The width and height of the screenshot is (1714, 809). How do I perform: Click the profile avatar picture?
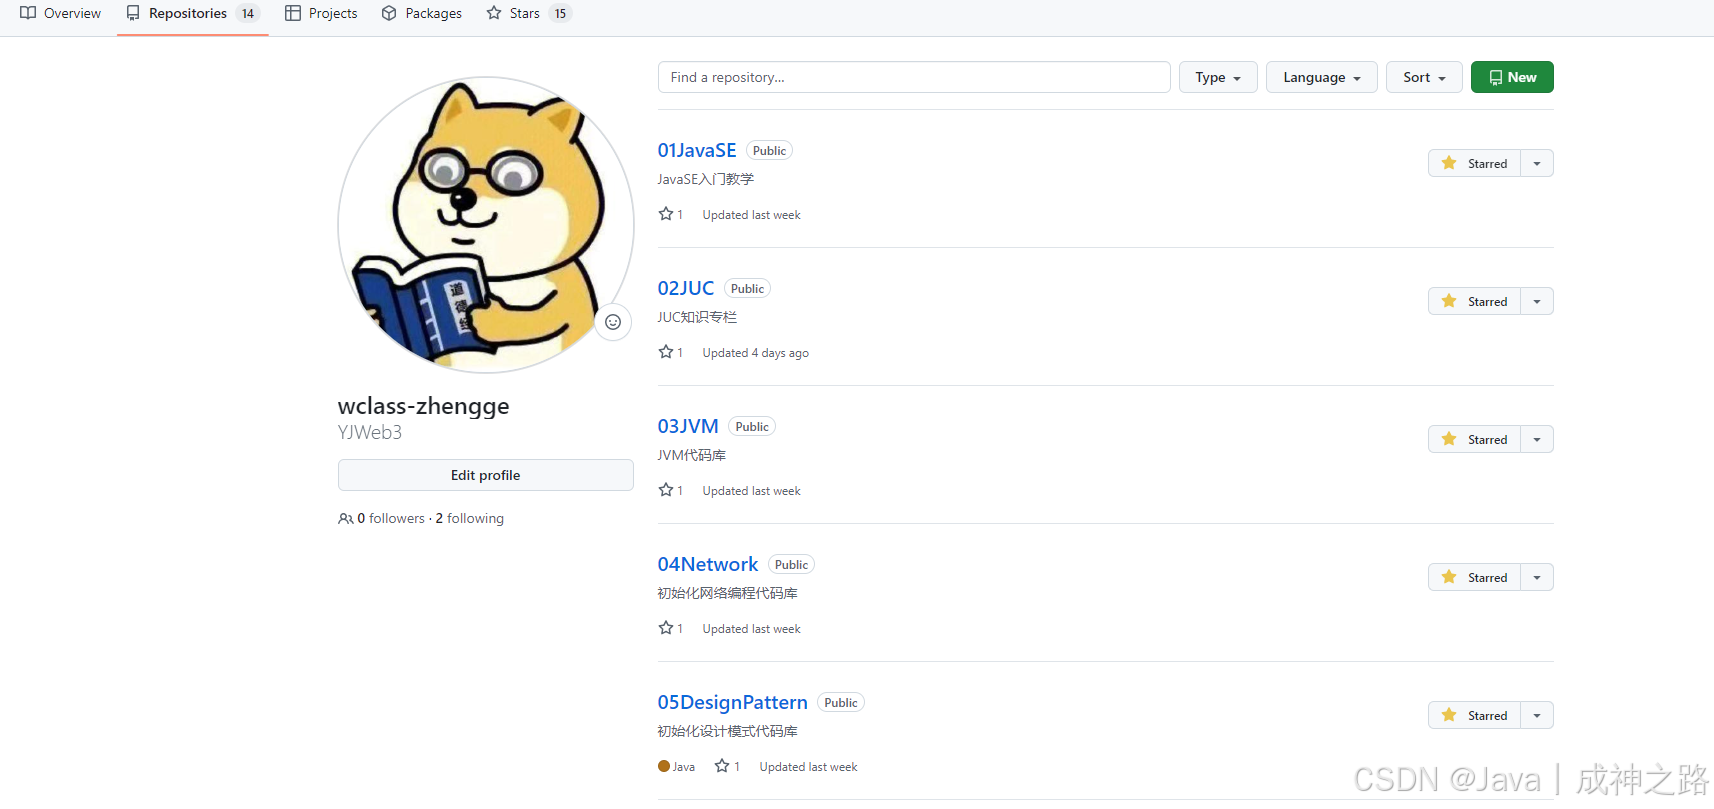point(486,225)
